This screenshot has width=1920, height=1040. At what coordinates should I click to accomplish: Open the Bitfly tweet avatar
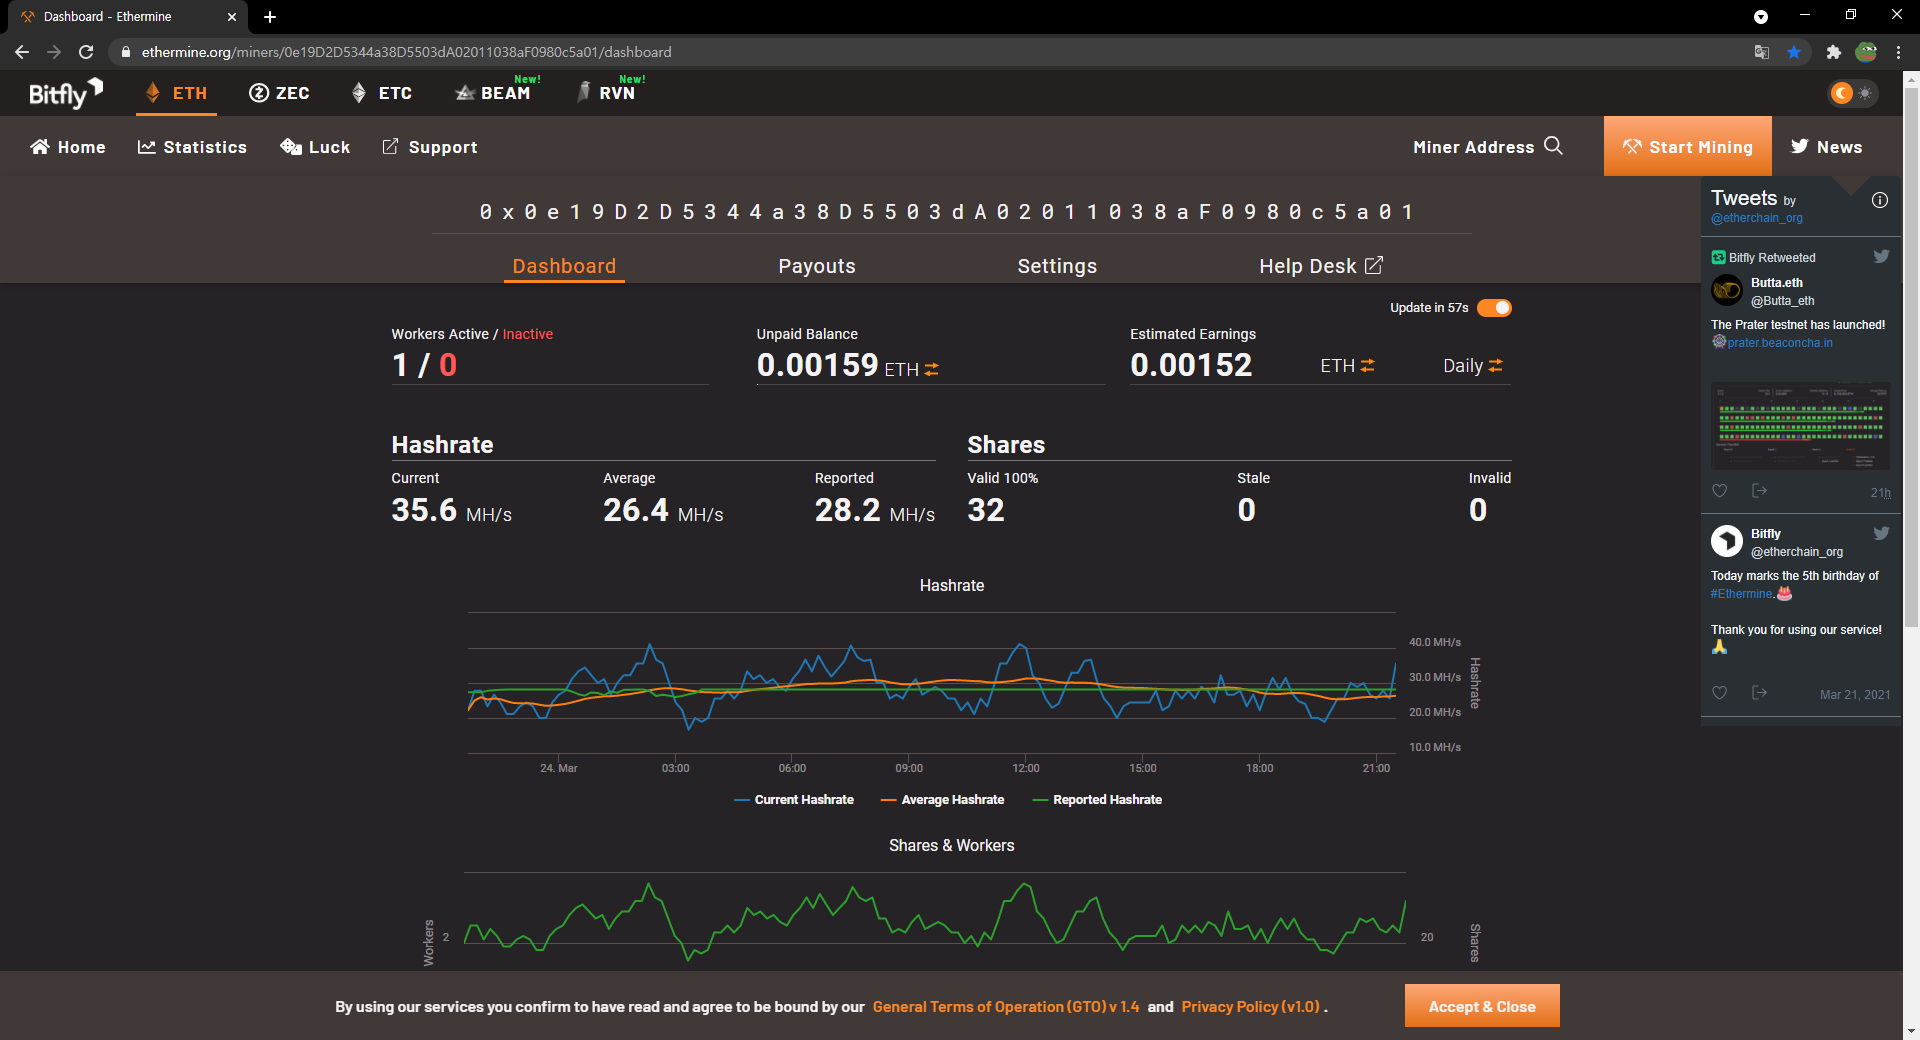1727,541
